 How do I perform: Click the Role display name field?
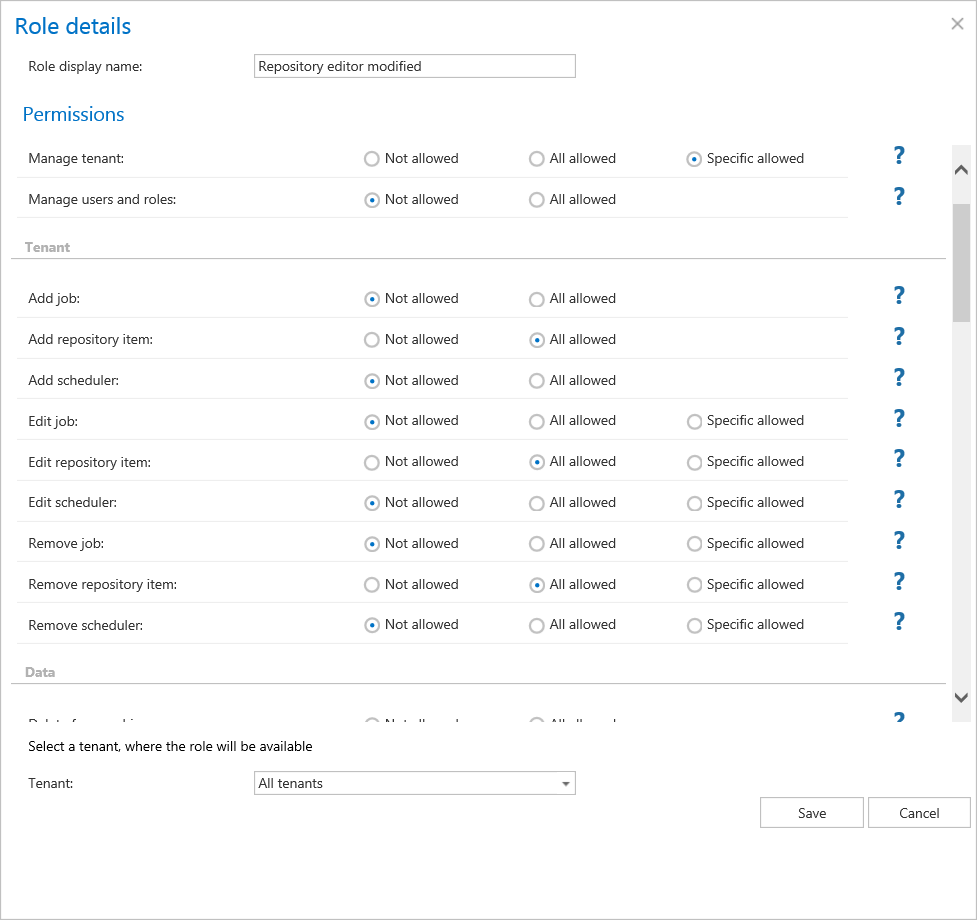pyautogui.click(x=415, y=66)
